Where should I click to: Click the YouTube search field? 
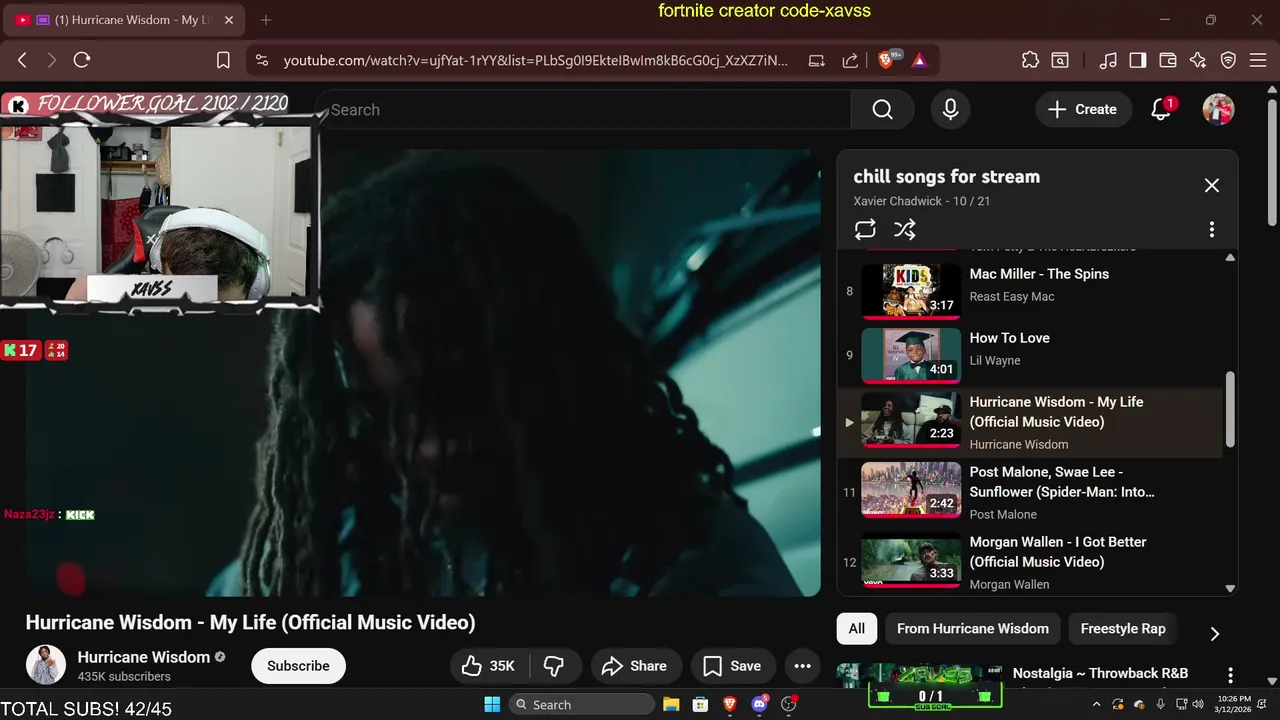pyautogui.click(x=583, y=110)
